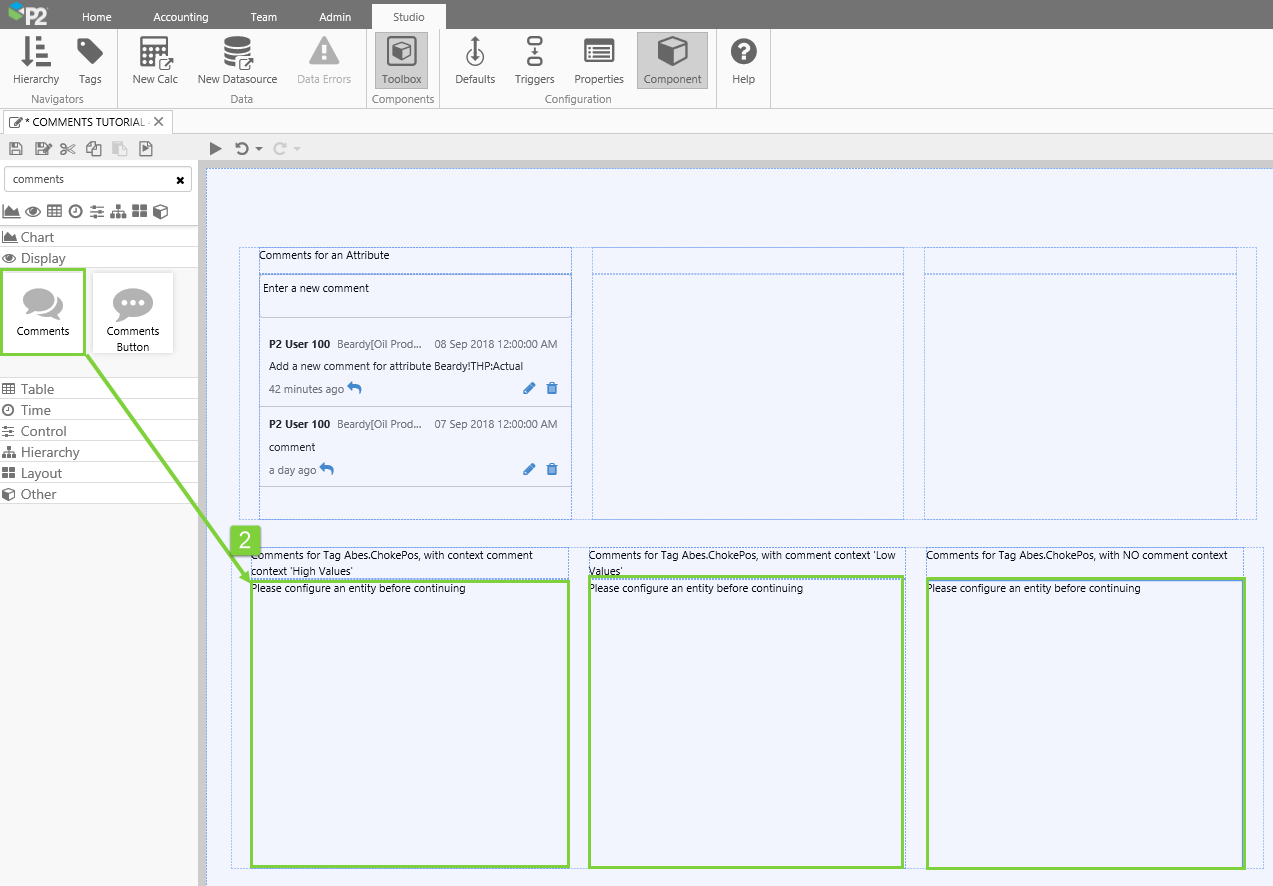The height and width of the screenshot is (886, 1273).
Task: Toggle the Component panel
Action: [x=672, y=61]
